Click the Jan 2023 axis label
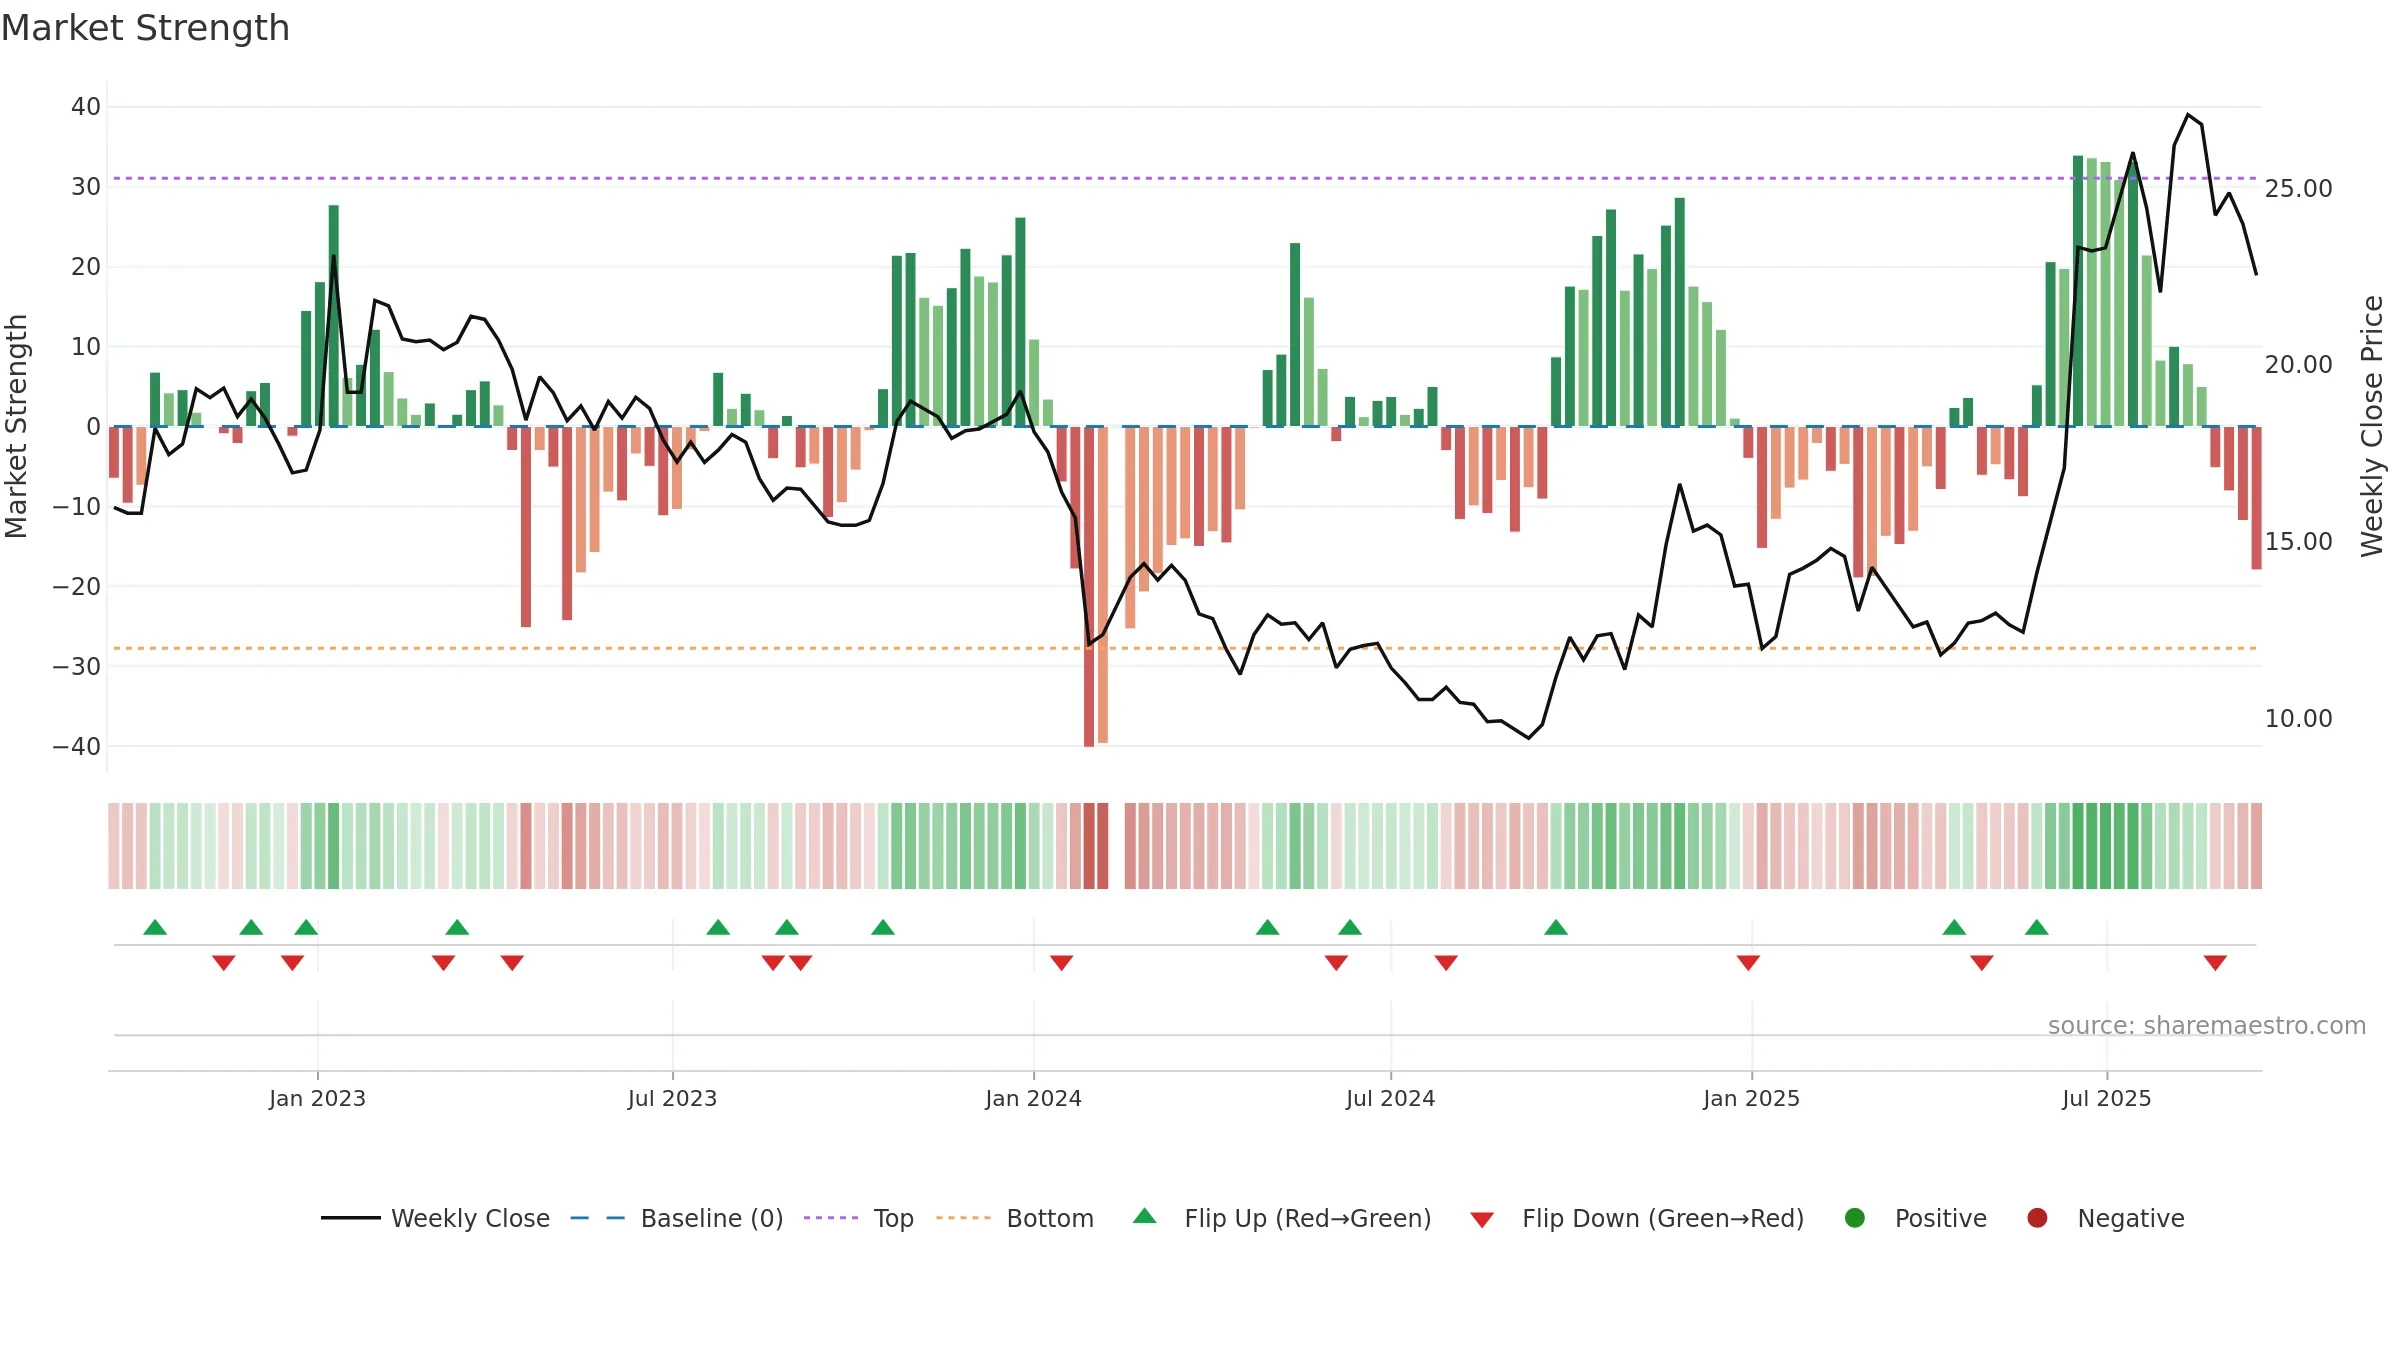The height and width of the screenshot is (1350, 2400). pyautogui.click(x=317, y=1099)
